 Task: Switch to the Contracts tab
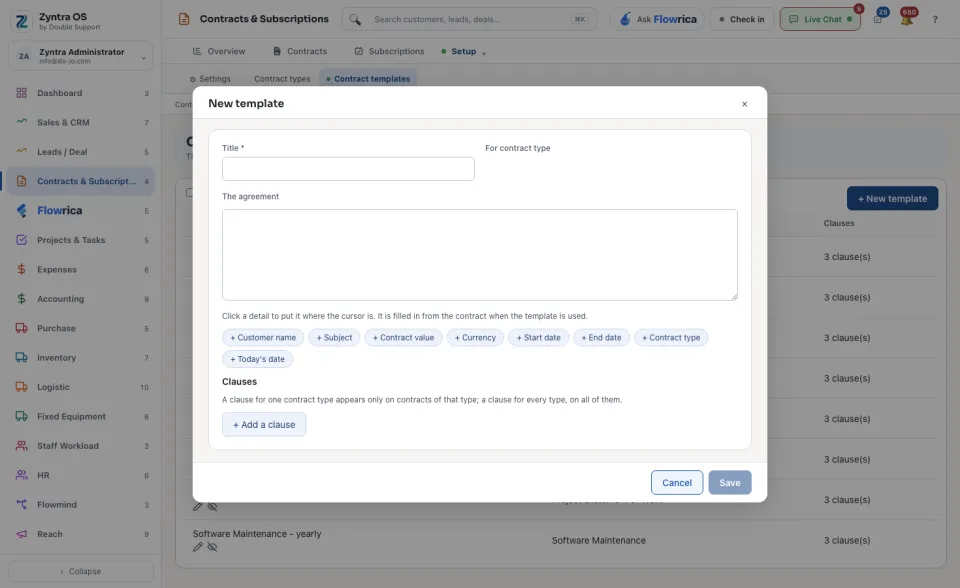tap(300, 51)
